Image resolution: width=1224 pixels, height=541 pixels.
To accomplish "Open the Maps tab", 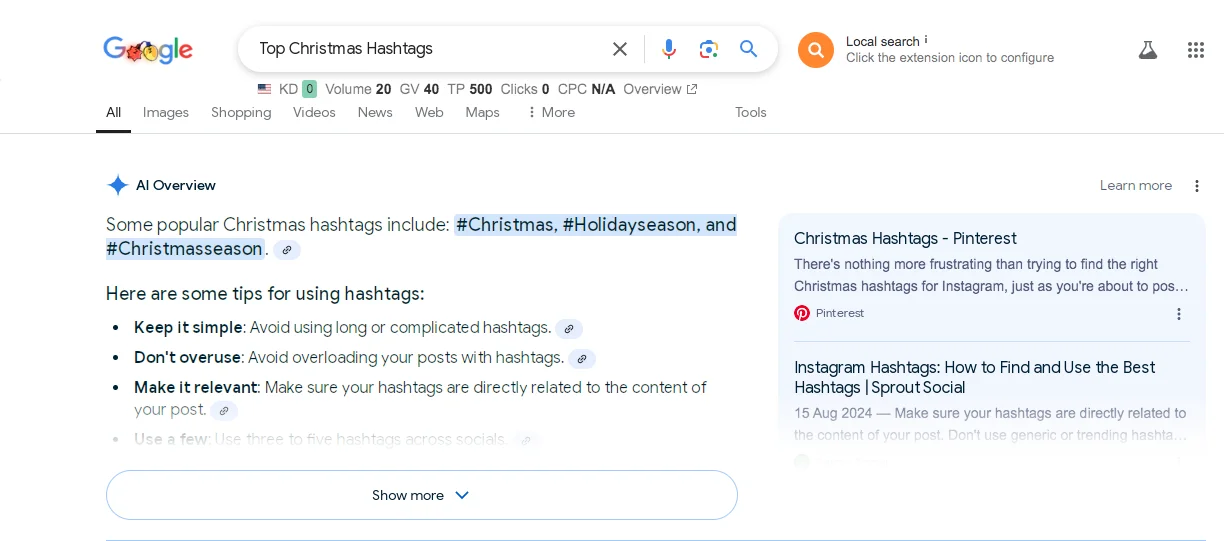I will coord(482,112).
